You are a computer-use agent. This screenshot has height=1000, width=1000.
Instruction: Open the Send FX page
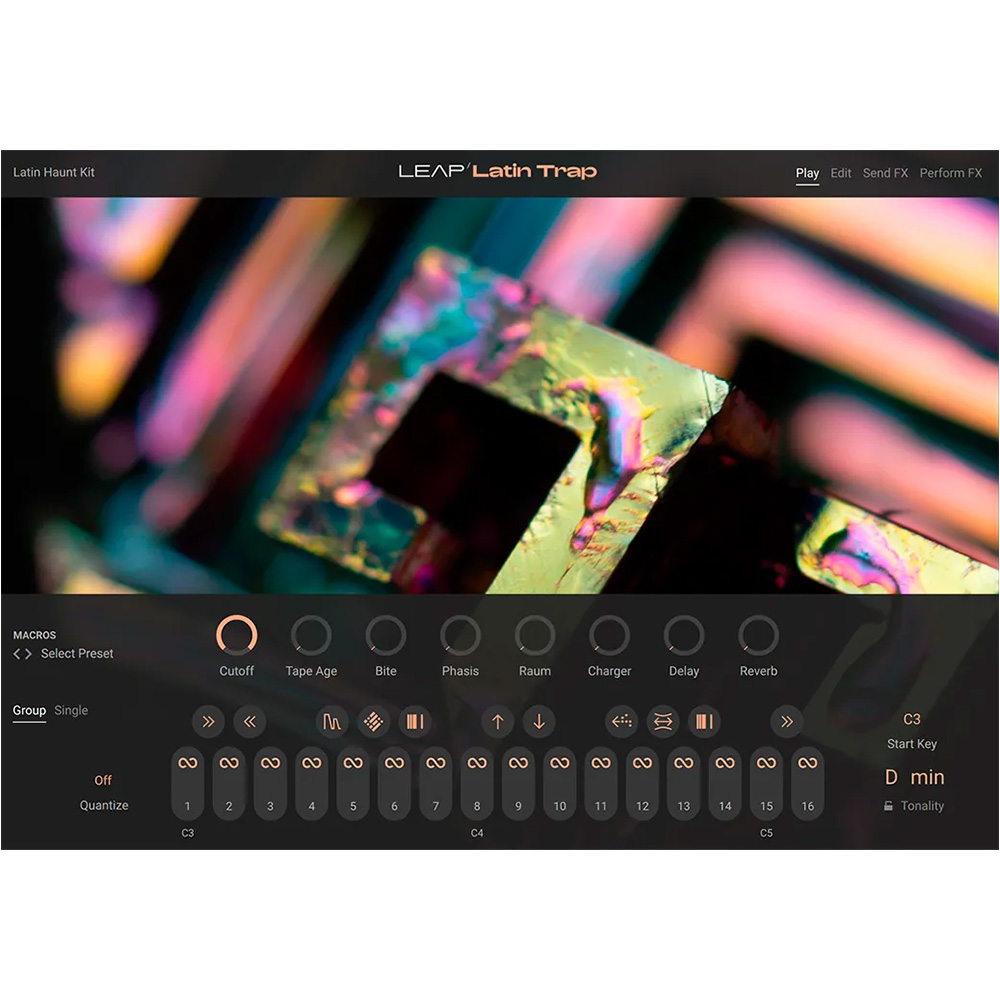(x=884, y=173)
